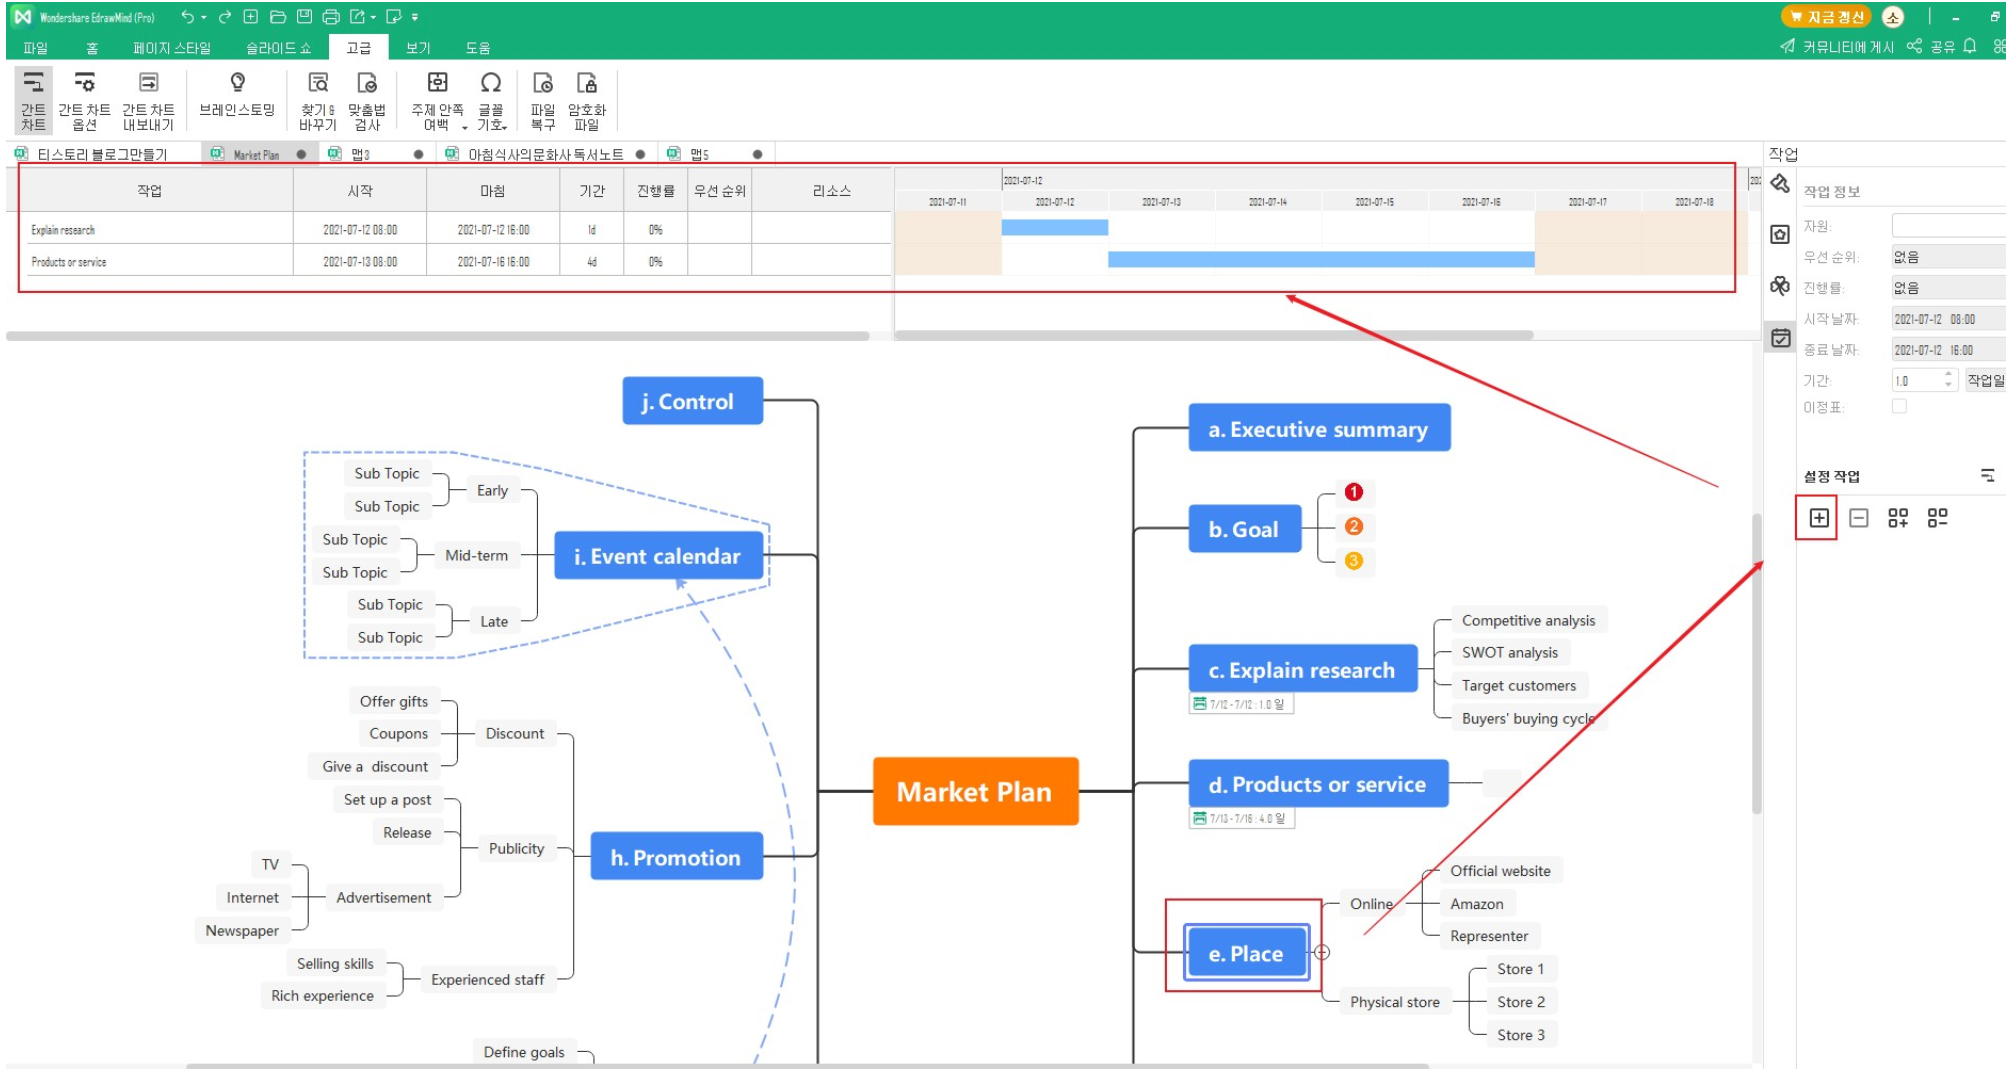Open the 시작 날짜 (start date) picker
This screenshot has height=1072, width=2016.
click(x=1948, y=319)
